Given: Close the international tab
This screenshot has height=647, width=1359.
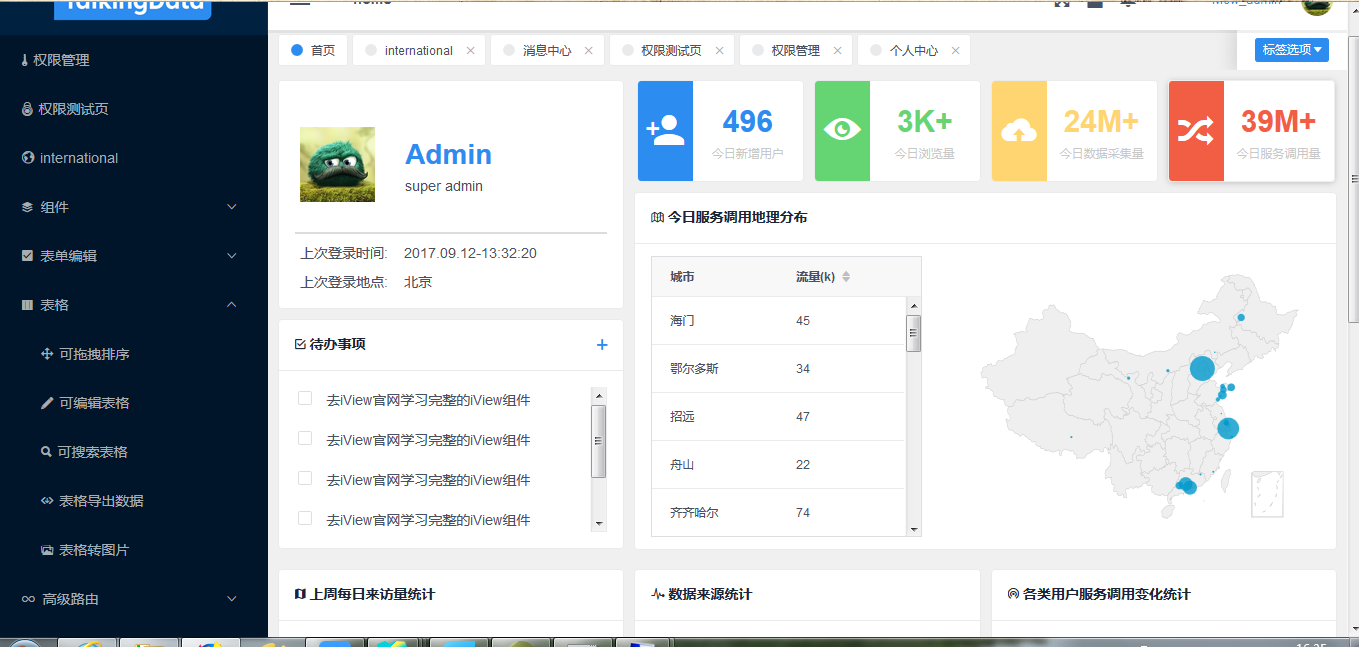Looking at the screenshot, I should 471,50.
